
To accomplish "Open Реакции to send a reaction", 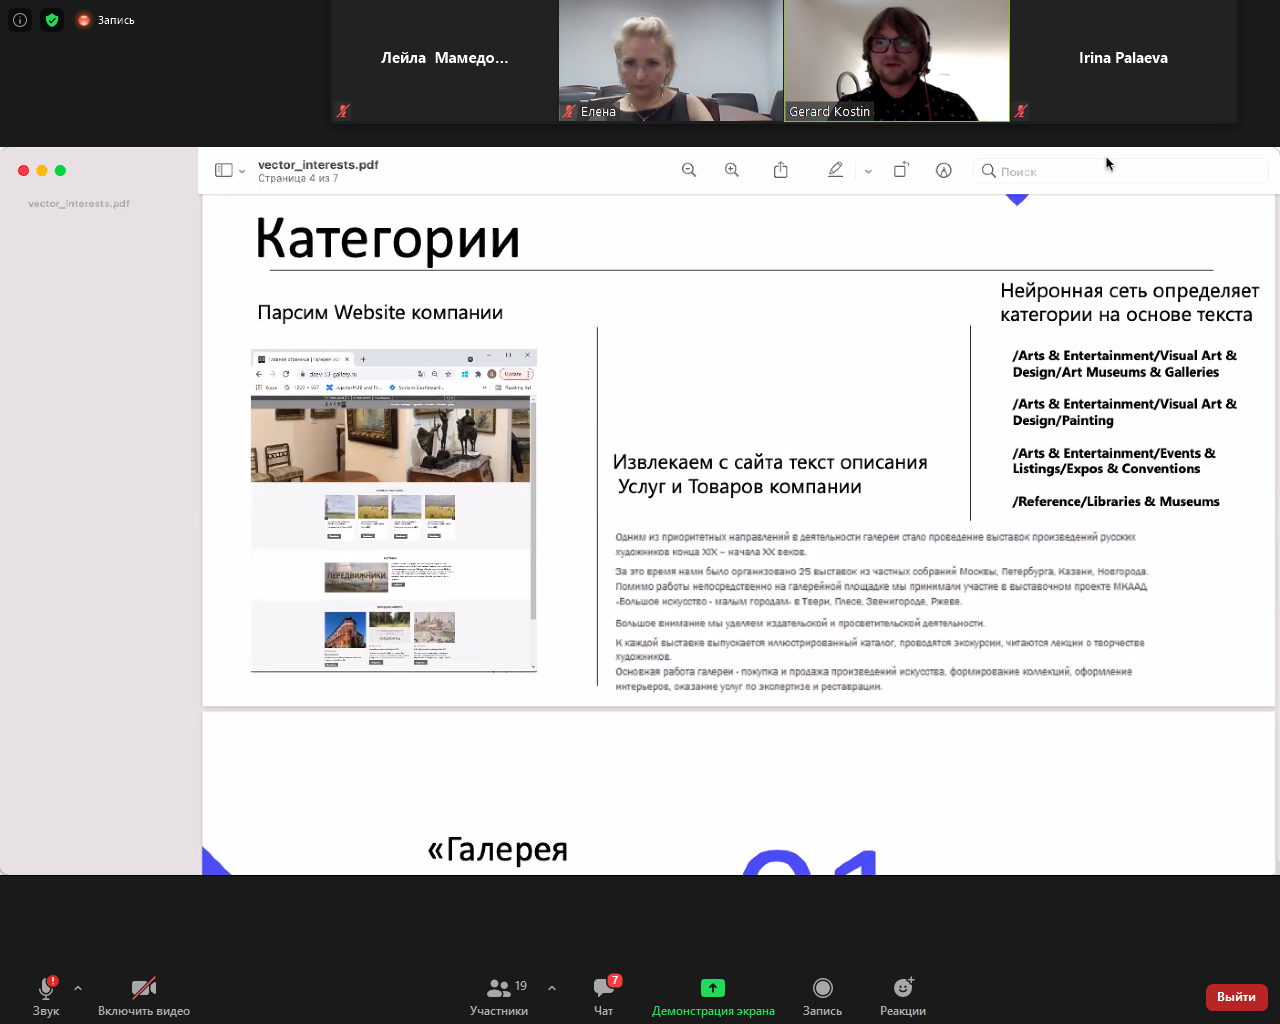I will [x=902, y=994].
